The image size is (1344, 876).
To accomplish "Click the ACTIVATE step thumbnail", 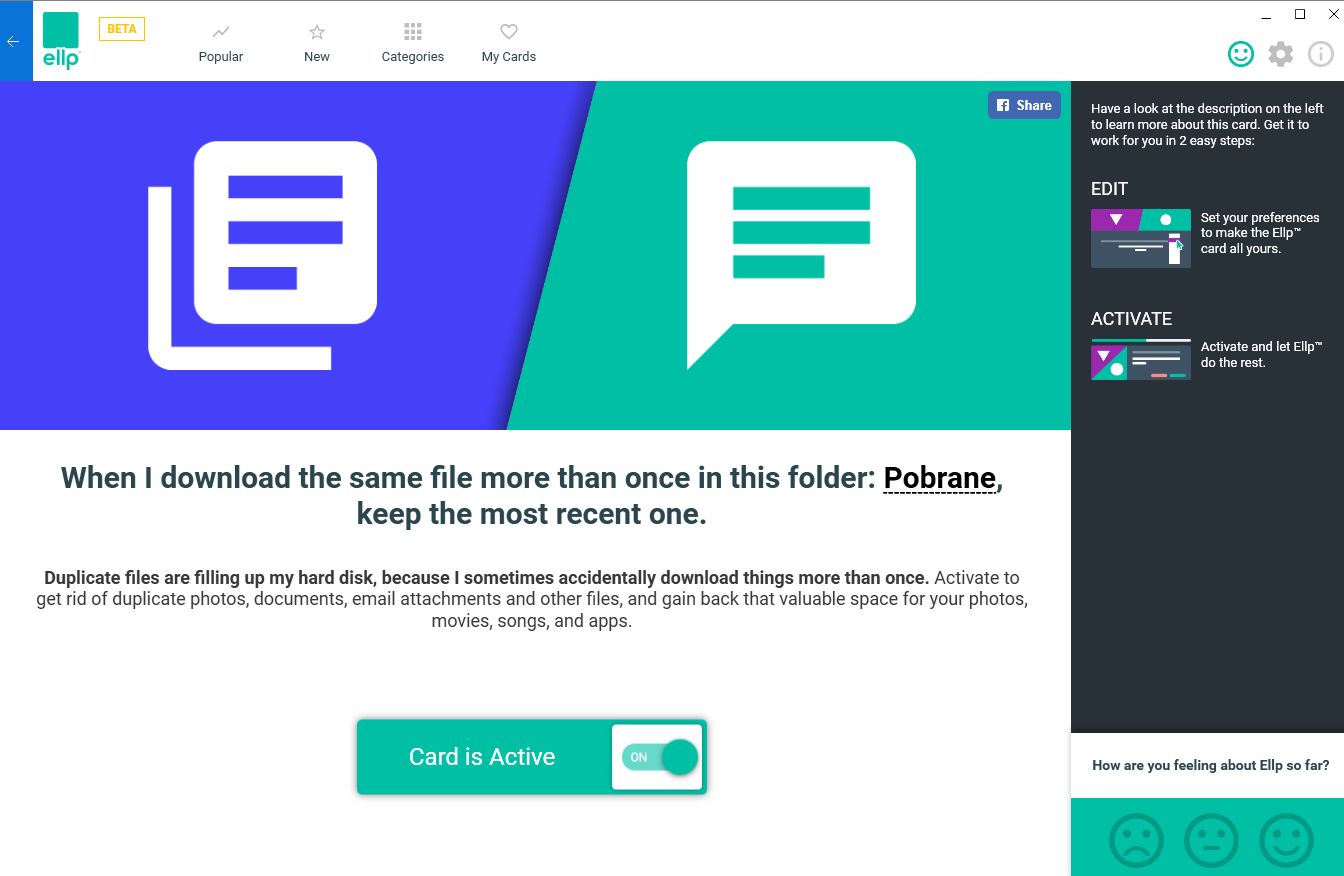I will click(1141, 359).
